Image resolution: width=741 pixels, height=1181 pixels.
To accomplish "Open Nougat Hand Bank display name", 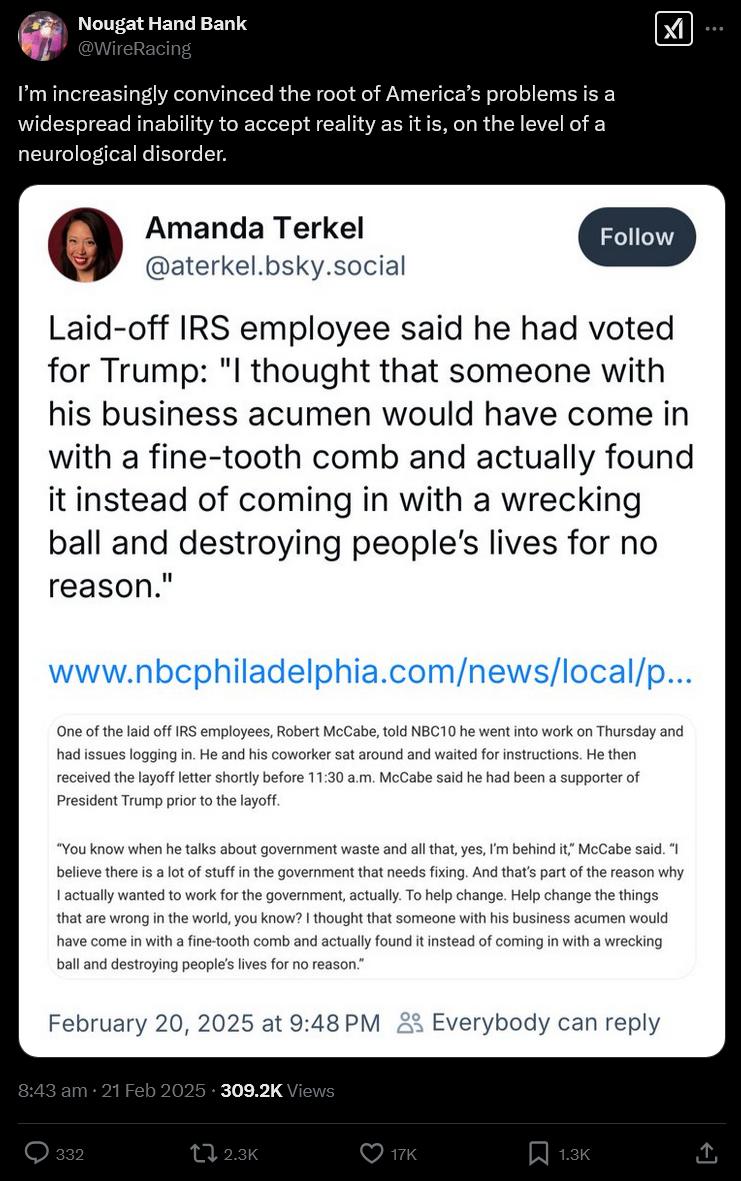I will click(x=162, y=23).
